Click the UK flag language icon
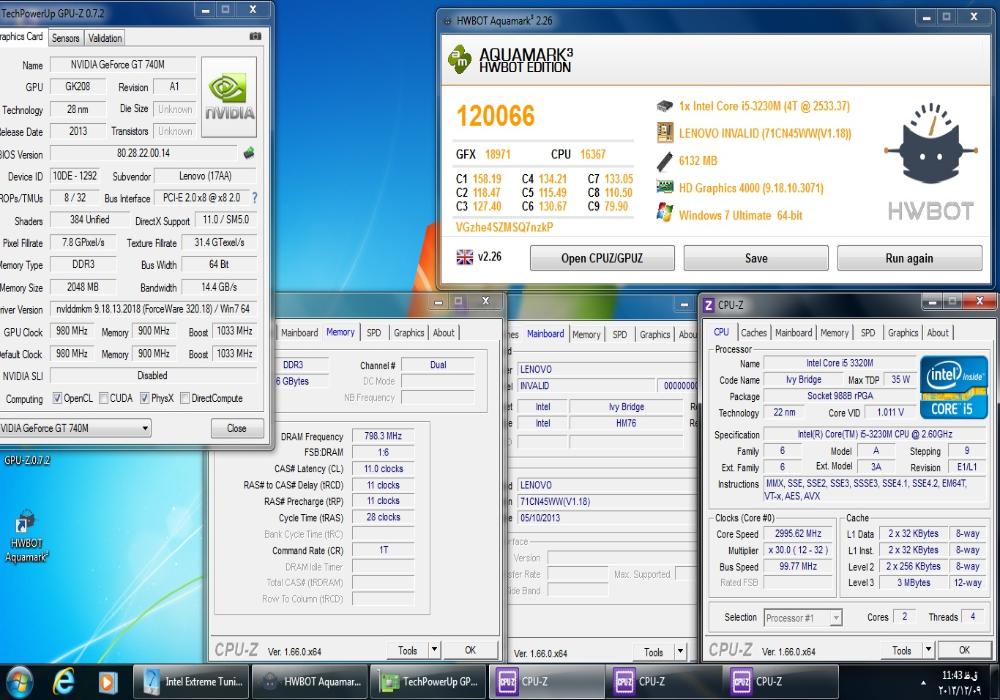Screen dimensions: 1000x700 point(465,257)
